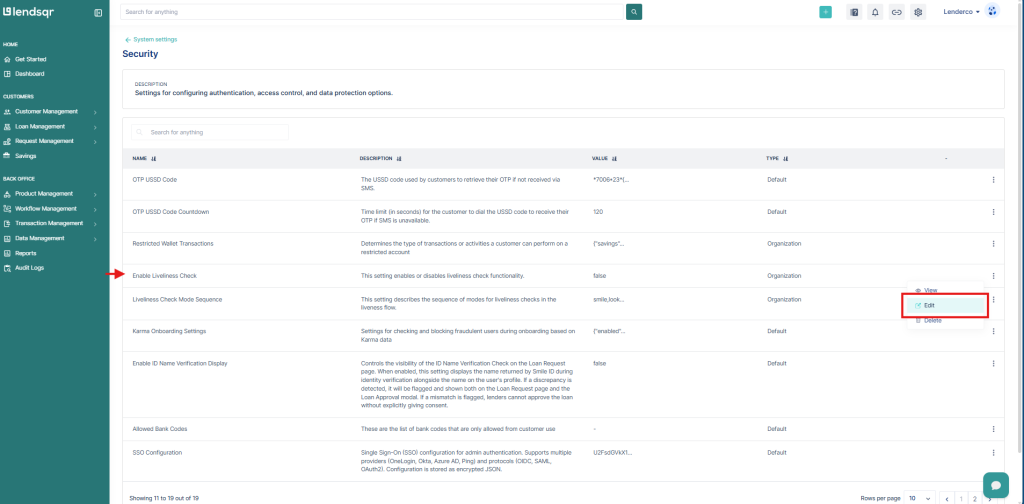Open three-dot menu for OTP USSD Code
Image resolution: width=1024 pixels, height=504 pixels.
point(993,180)
